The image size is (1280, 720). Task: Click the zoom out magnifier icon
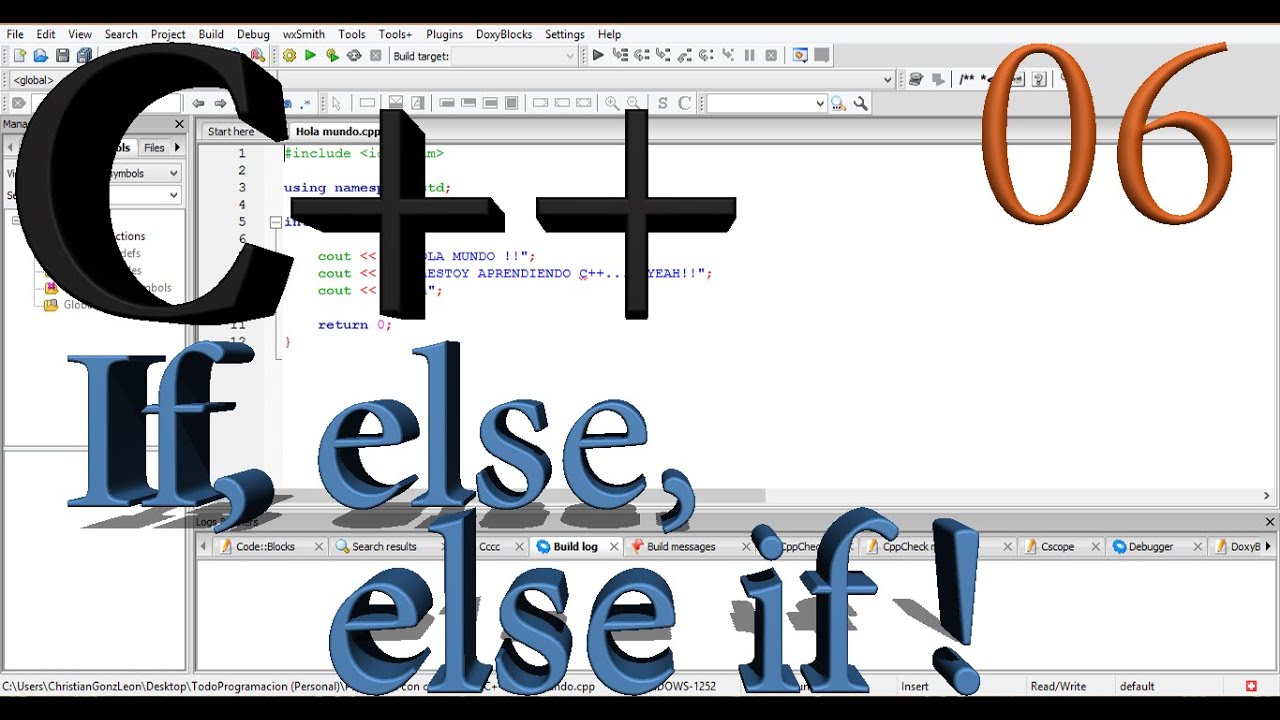(x=633, y=103)
